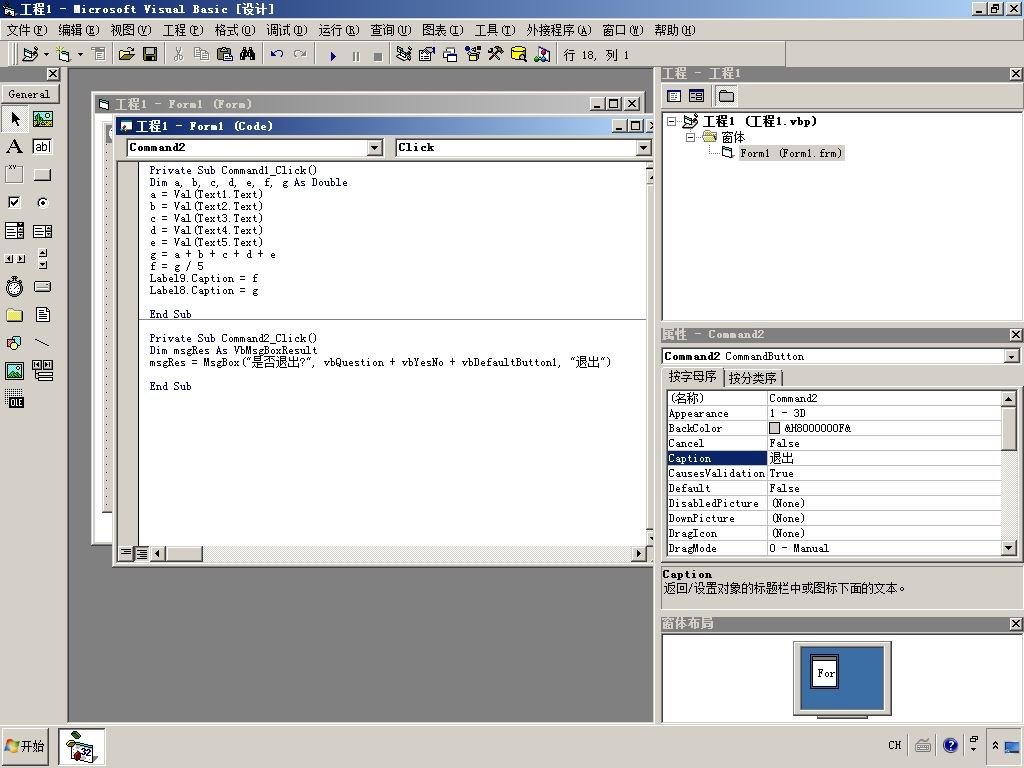This screenshot has width=1024, height=768.
Task: Click the Find binoculars toolbar icon
Action: (x=248, y=54)
